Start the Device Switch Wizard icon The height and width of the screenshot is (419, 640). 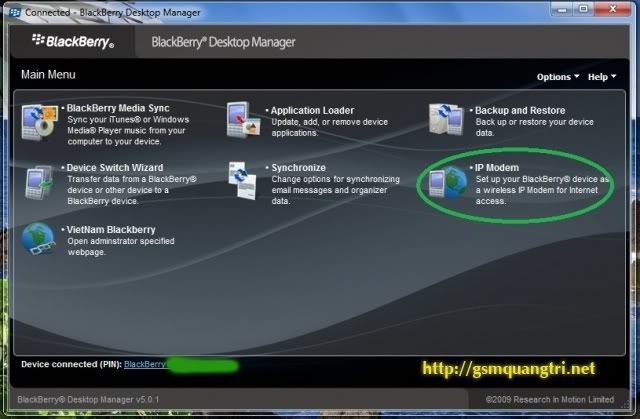click(x=39, y=182)
